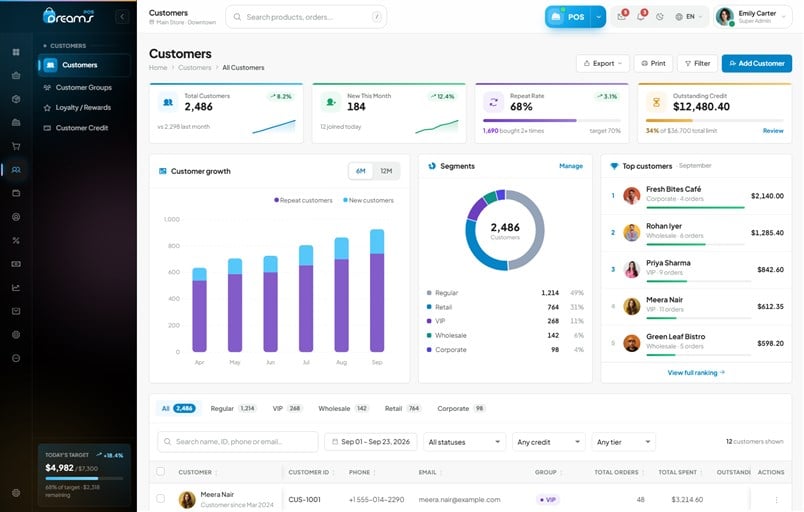Open the Emily Carter profile menu
This screenshot has width=804, height=512.
click(752, 17)
